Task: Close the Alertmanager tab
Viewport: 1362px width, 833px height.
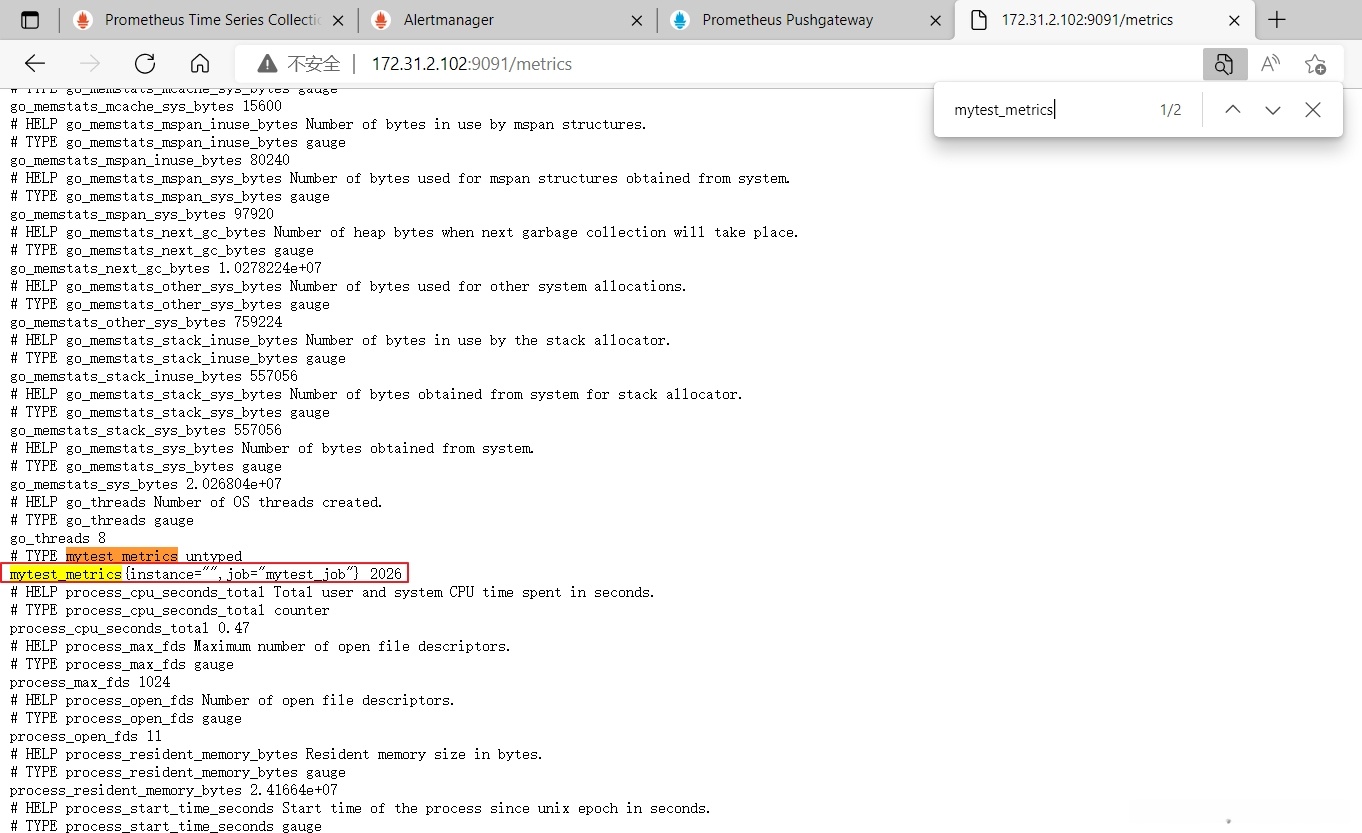Action: tap(636, 20)
